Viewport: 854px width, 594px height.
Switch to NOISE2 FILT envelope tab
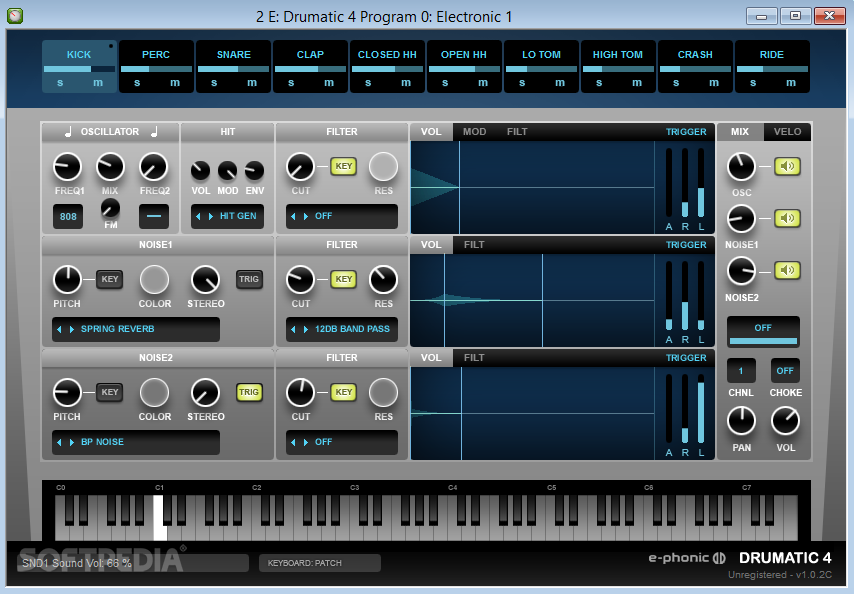pyautogui.click(x=474, y=358)
